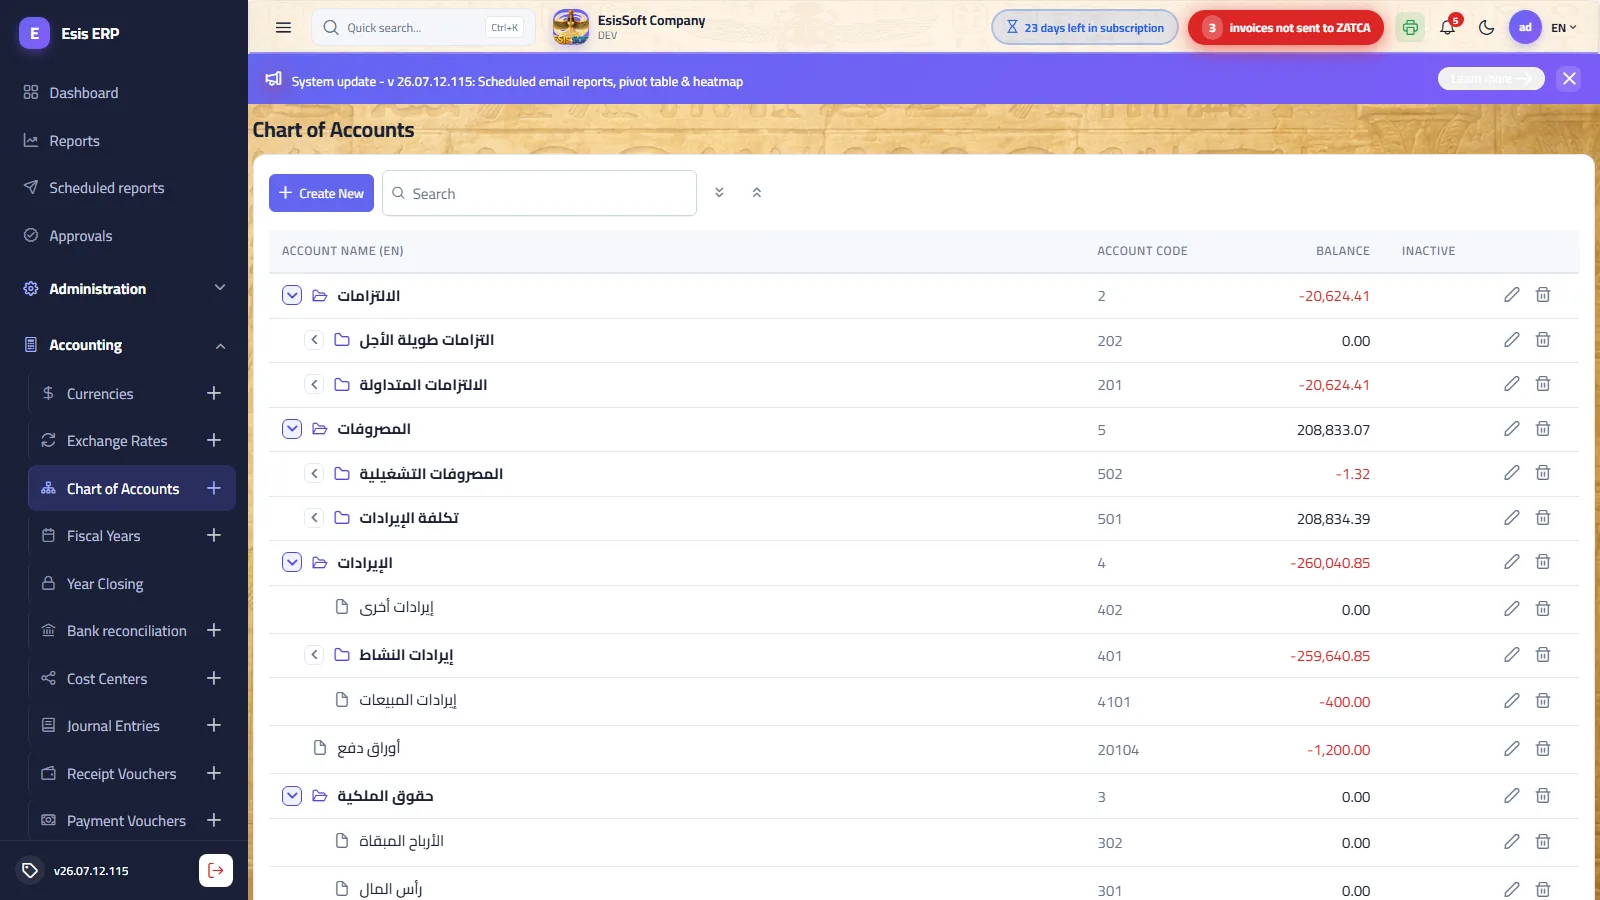The image size is (1600, 900).
Task: Toggle dark mode moon icon
Action: 1486,28
